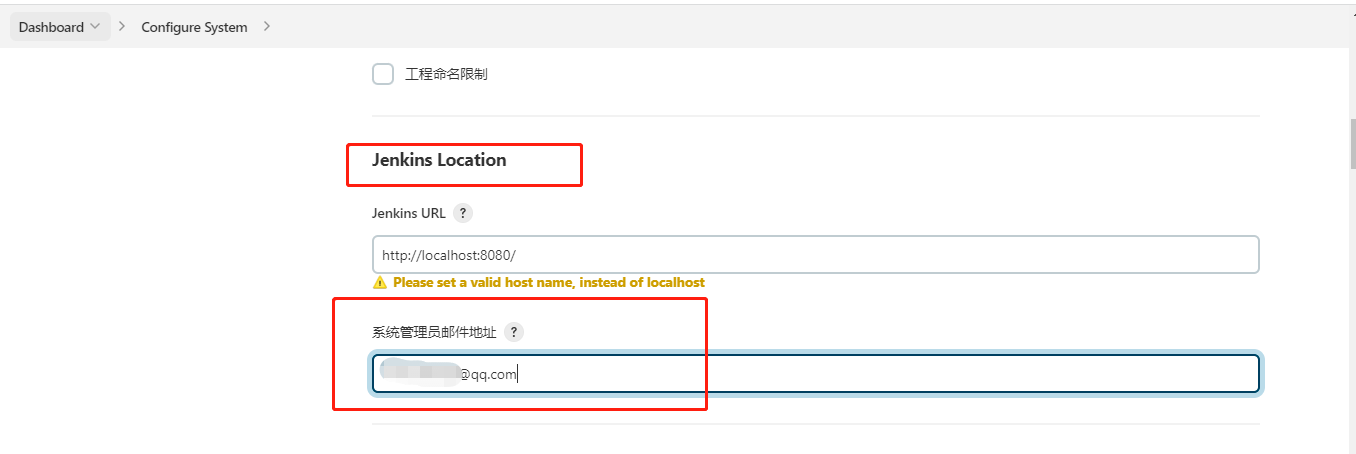This screenshot has height=454, width=1356.
Task: Click the 'Jenkins URL' field label
Action: point(409,213)
